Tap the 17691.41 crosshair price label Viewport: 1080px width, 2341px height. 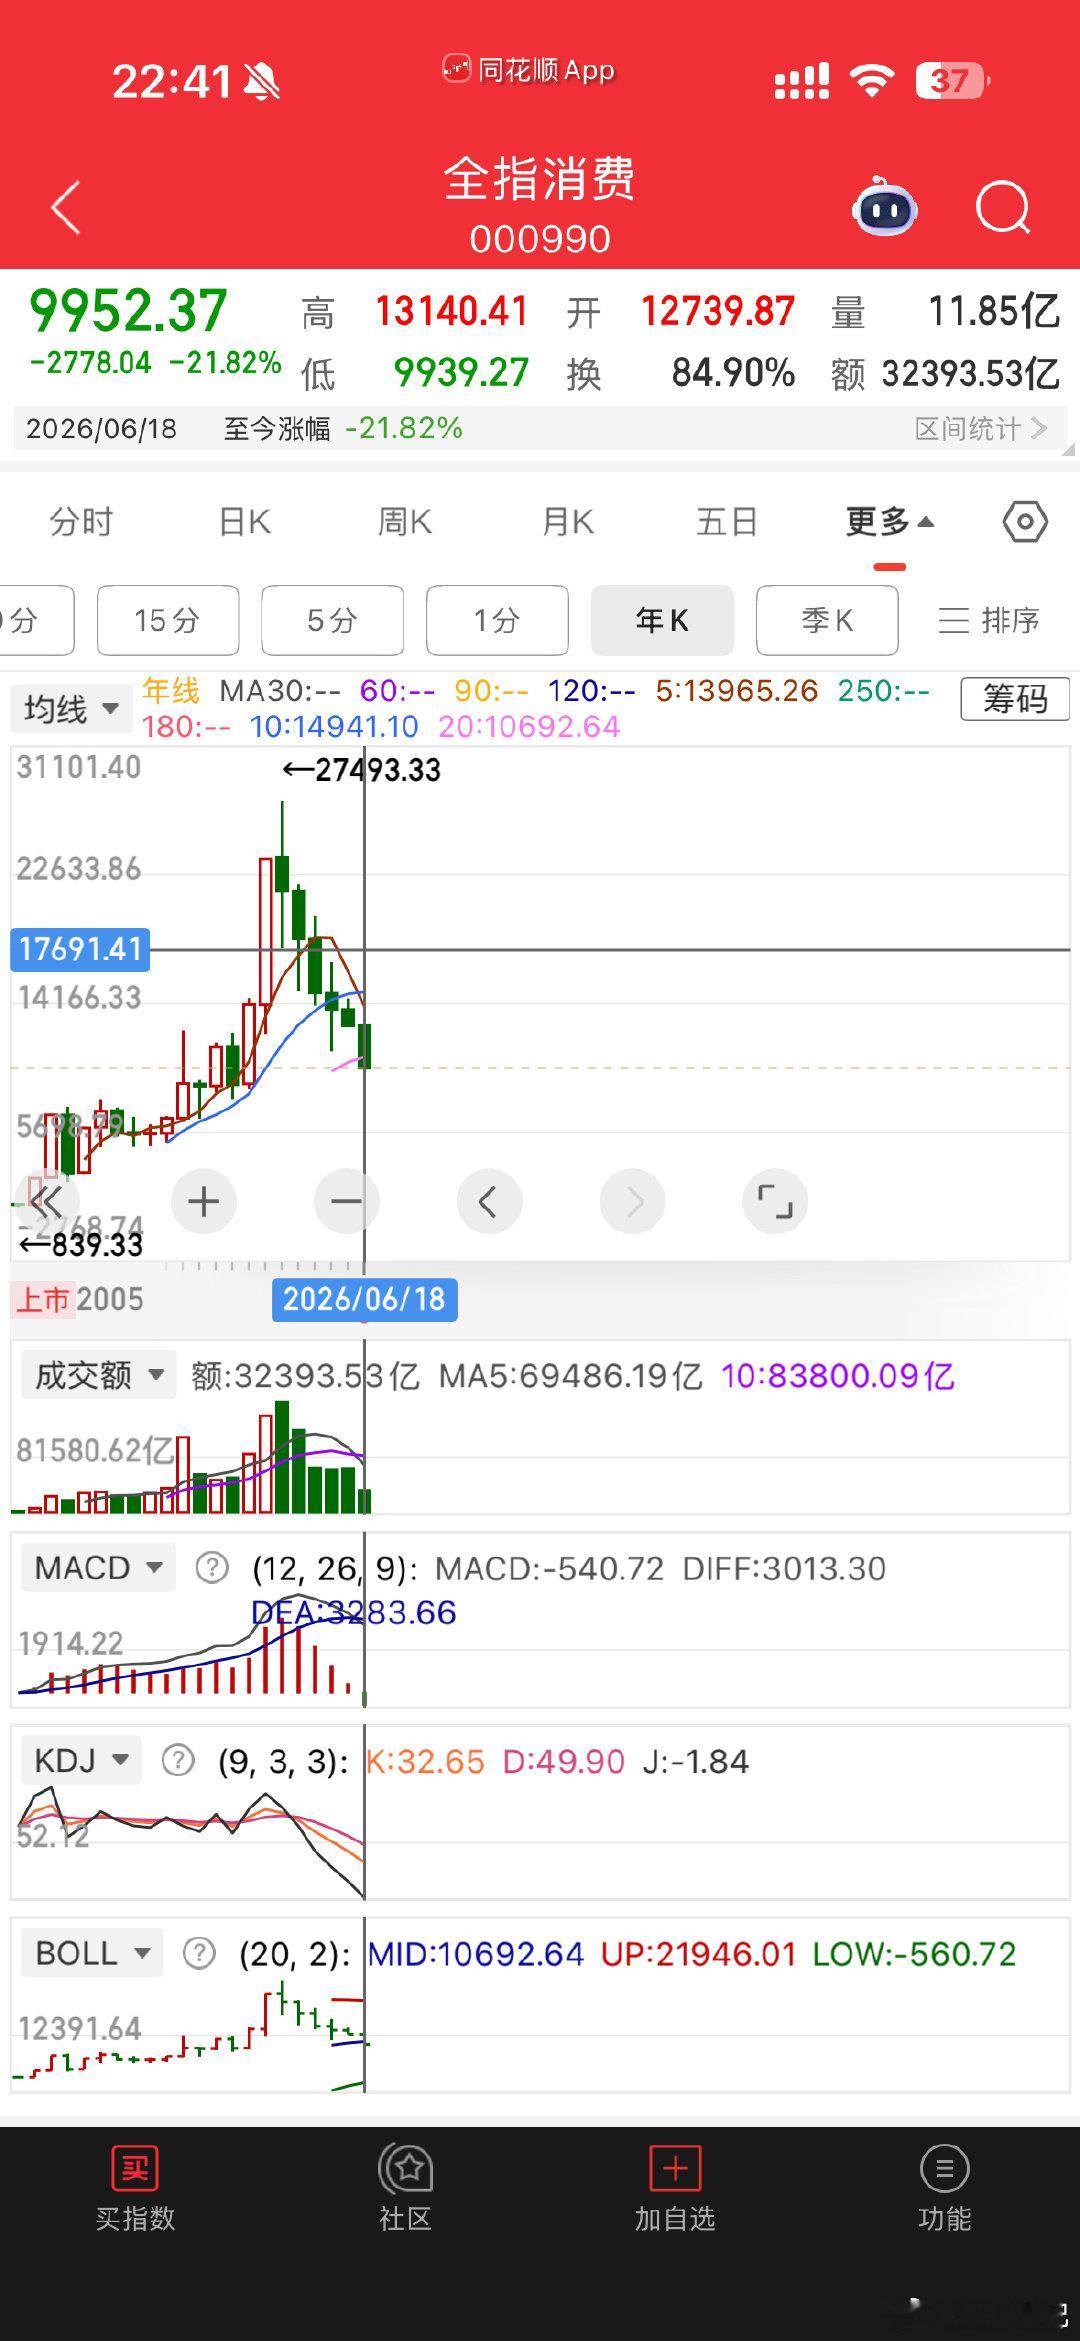pyautogui.click(x=80, y=949)
